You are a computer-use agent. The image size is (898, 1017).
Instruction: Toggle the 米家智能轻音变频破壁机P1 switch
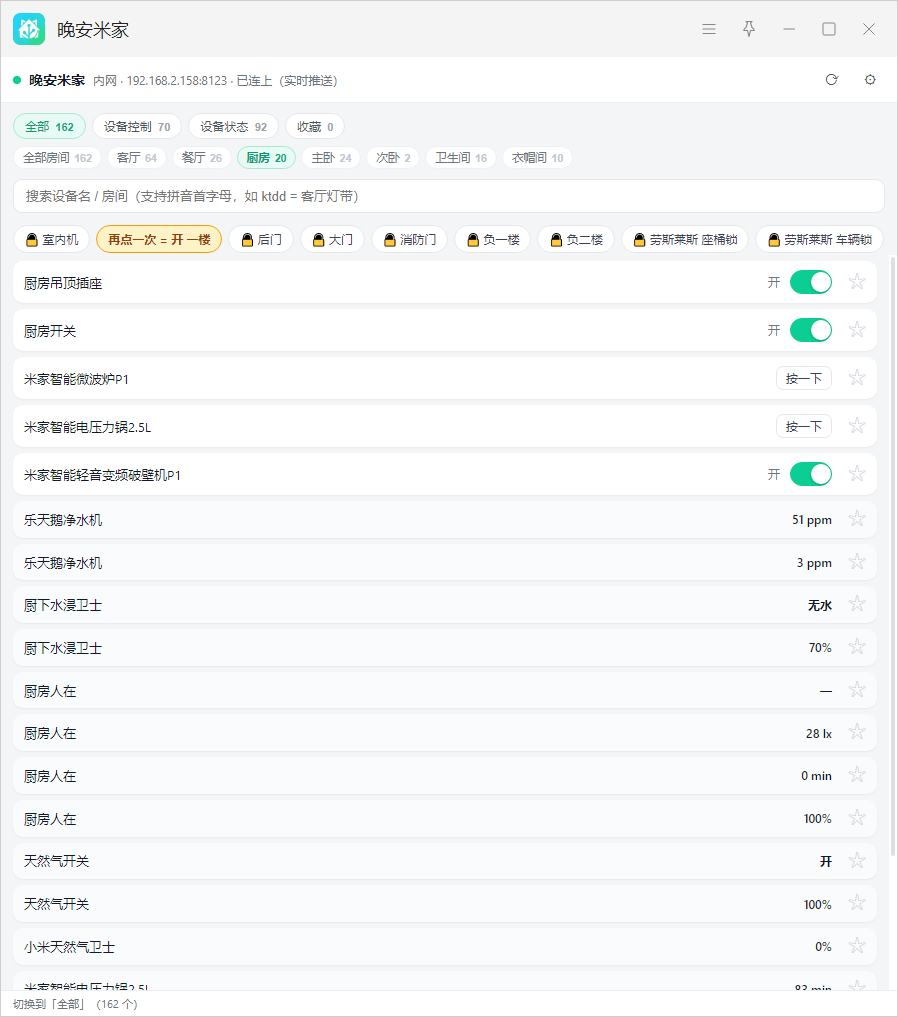810,474
